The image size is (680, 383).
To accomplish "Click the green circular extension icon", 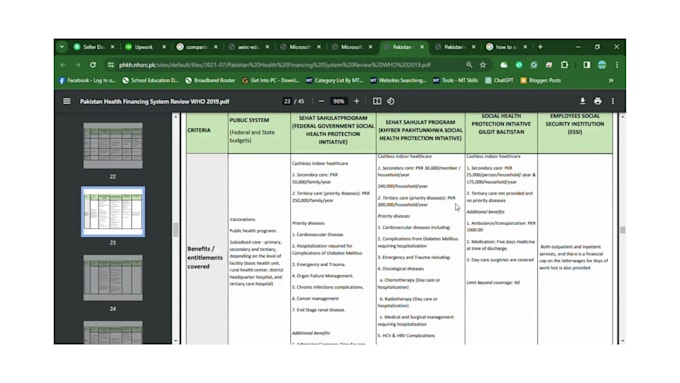I will coord(519,65).
